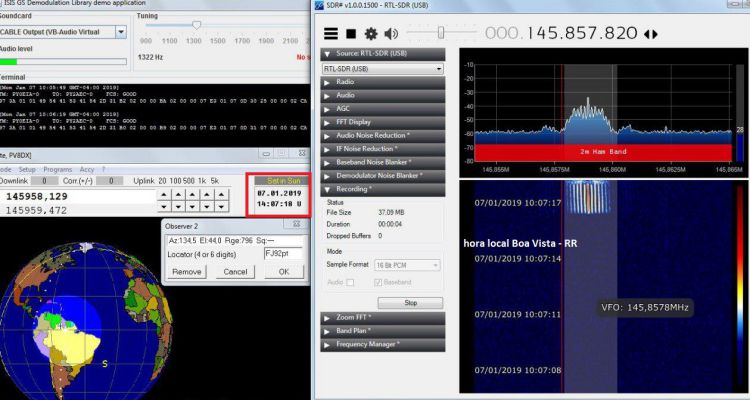Open SDR# configuration via the gear icon
This screenshot has height=400, width=750.
(x=371, y=33)
